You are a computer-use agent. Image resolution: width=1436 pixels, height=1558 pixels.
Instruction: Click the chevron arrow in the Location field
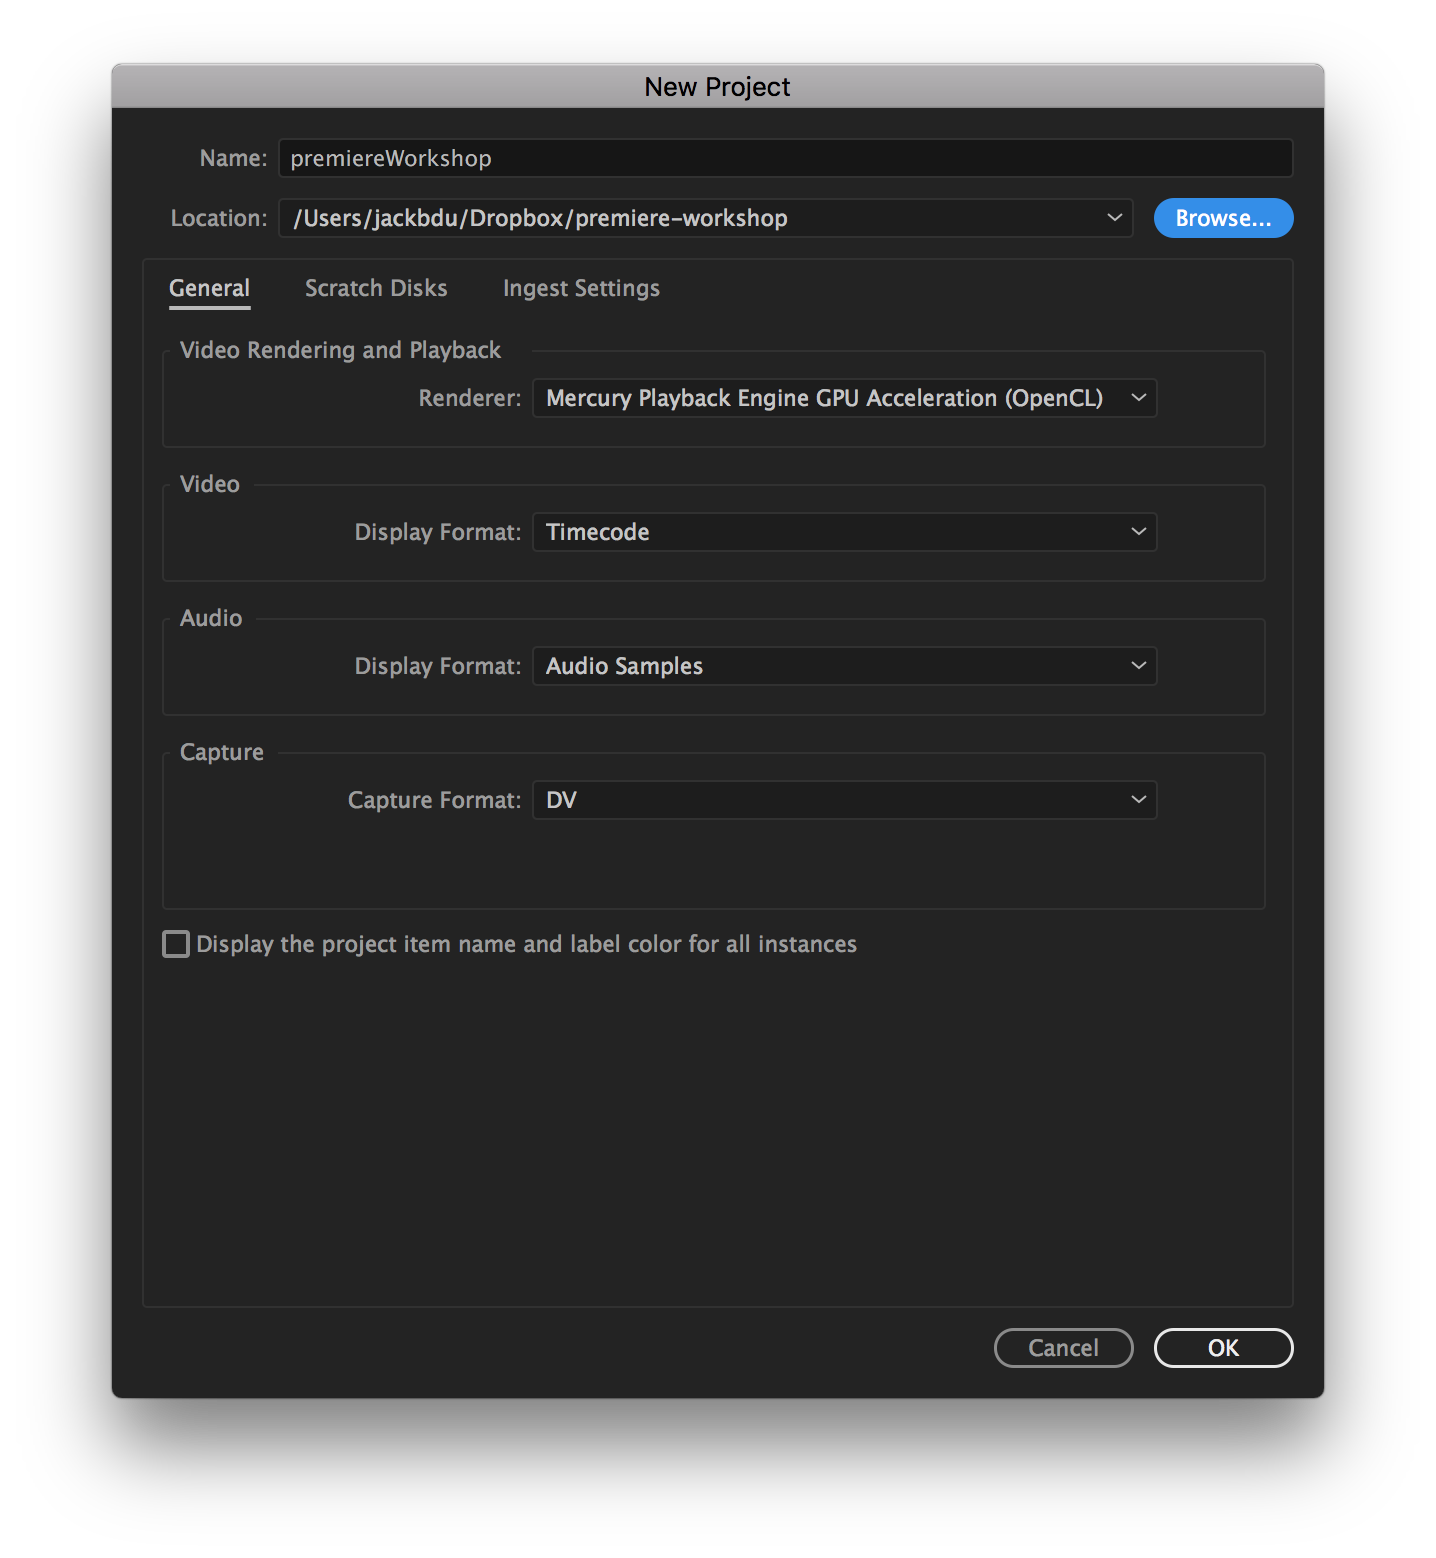tap(1114, 218)
